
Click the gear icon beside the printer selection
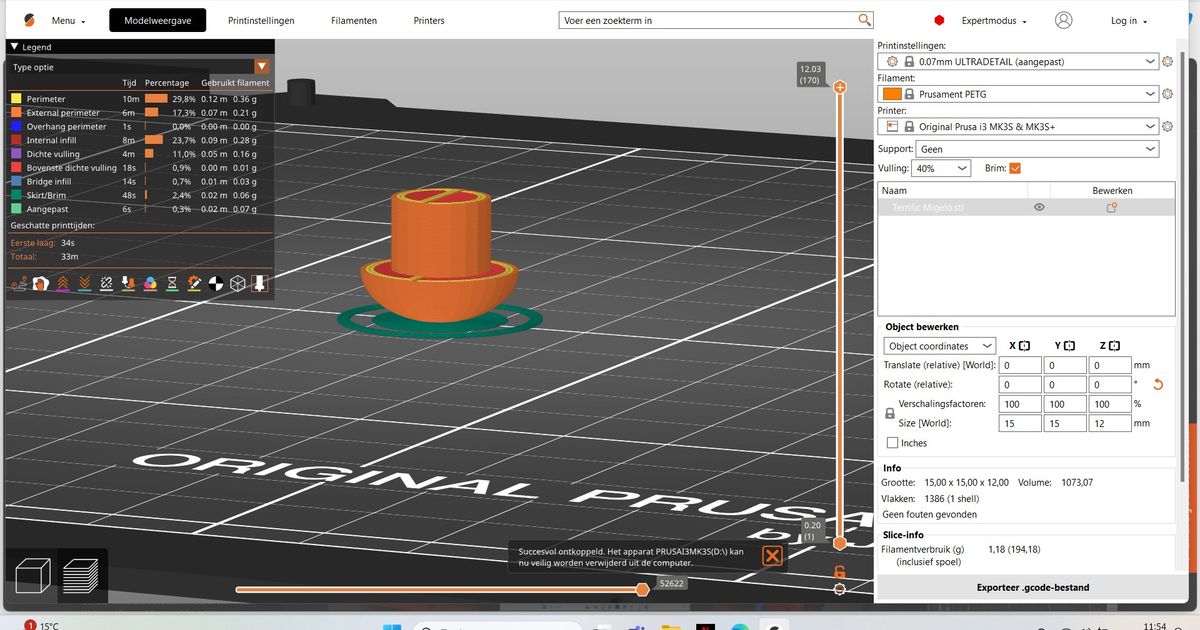(x=1167, y=126)
